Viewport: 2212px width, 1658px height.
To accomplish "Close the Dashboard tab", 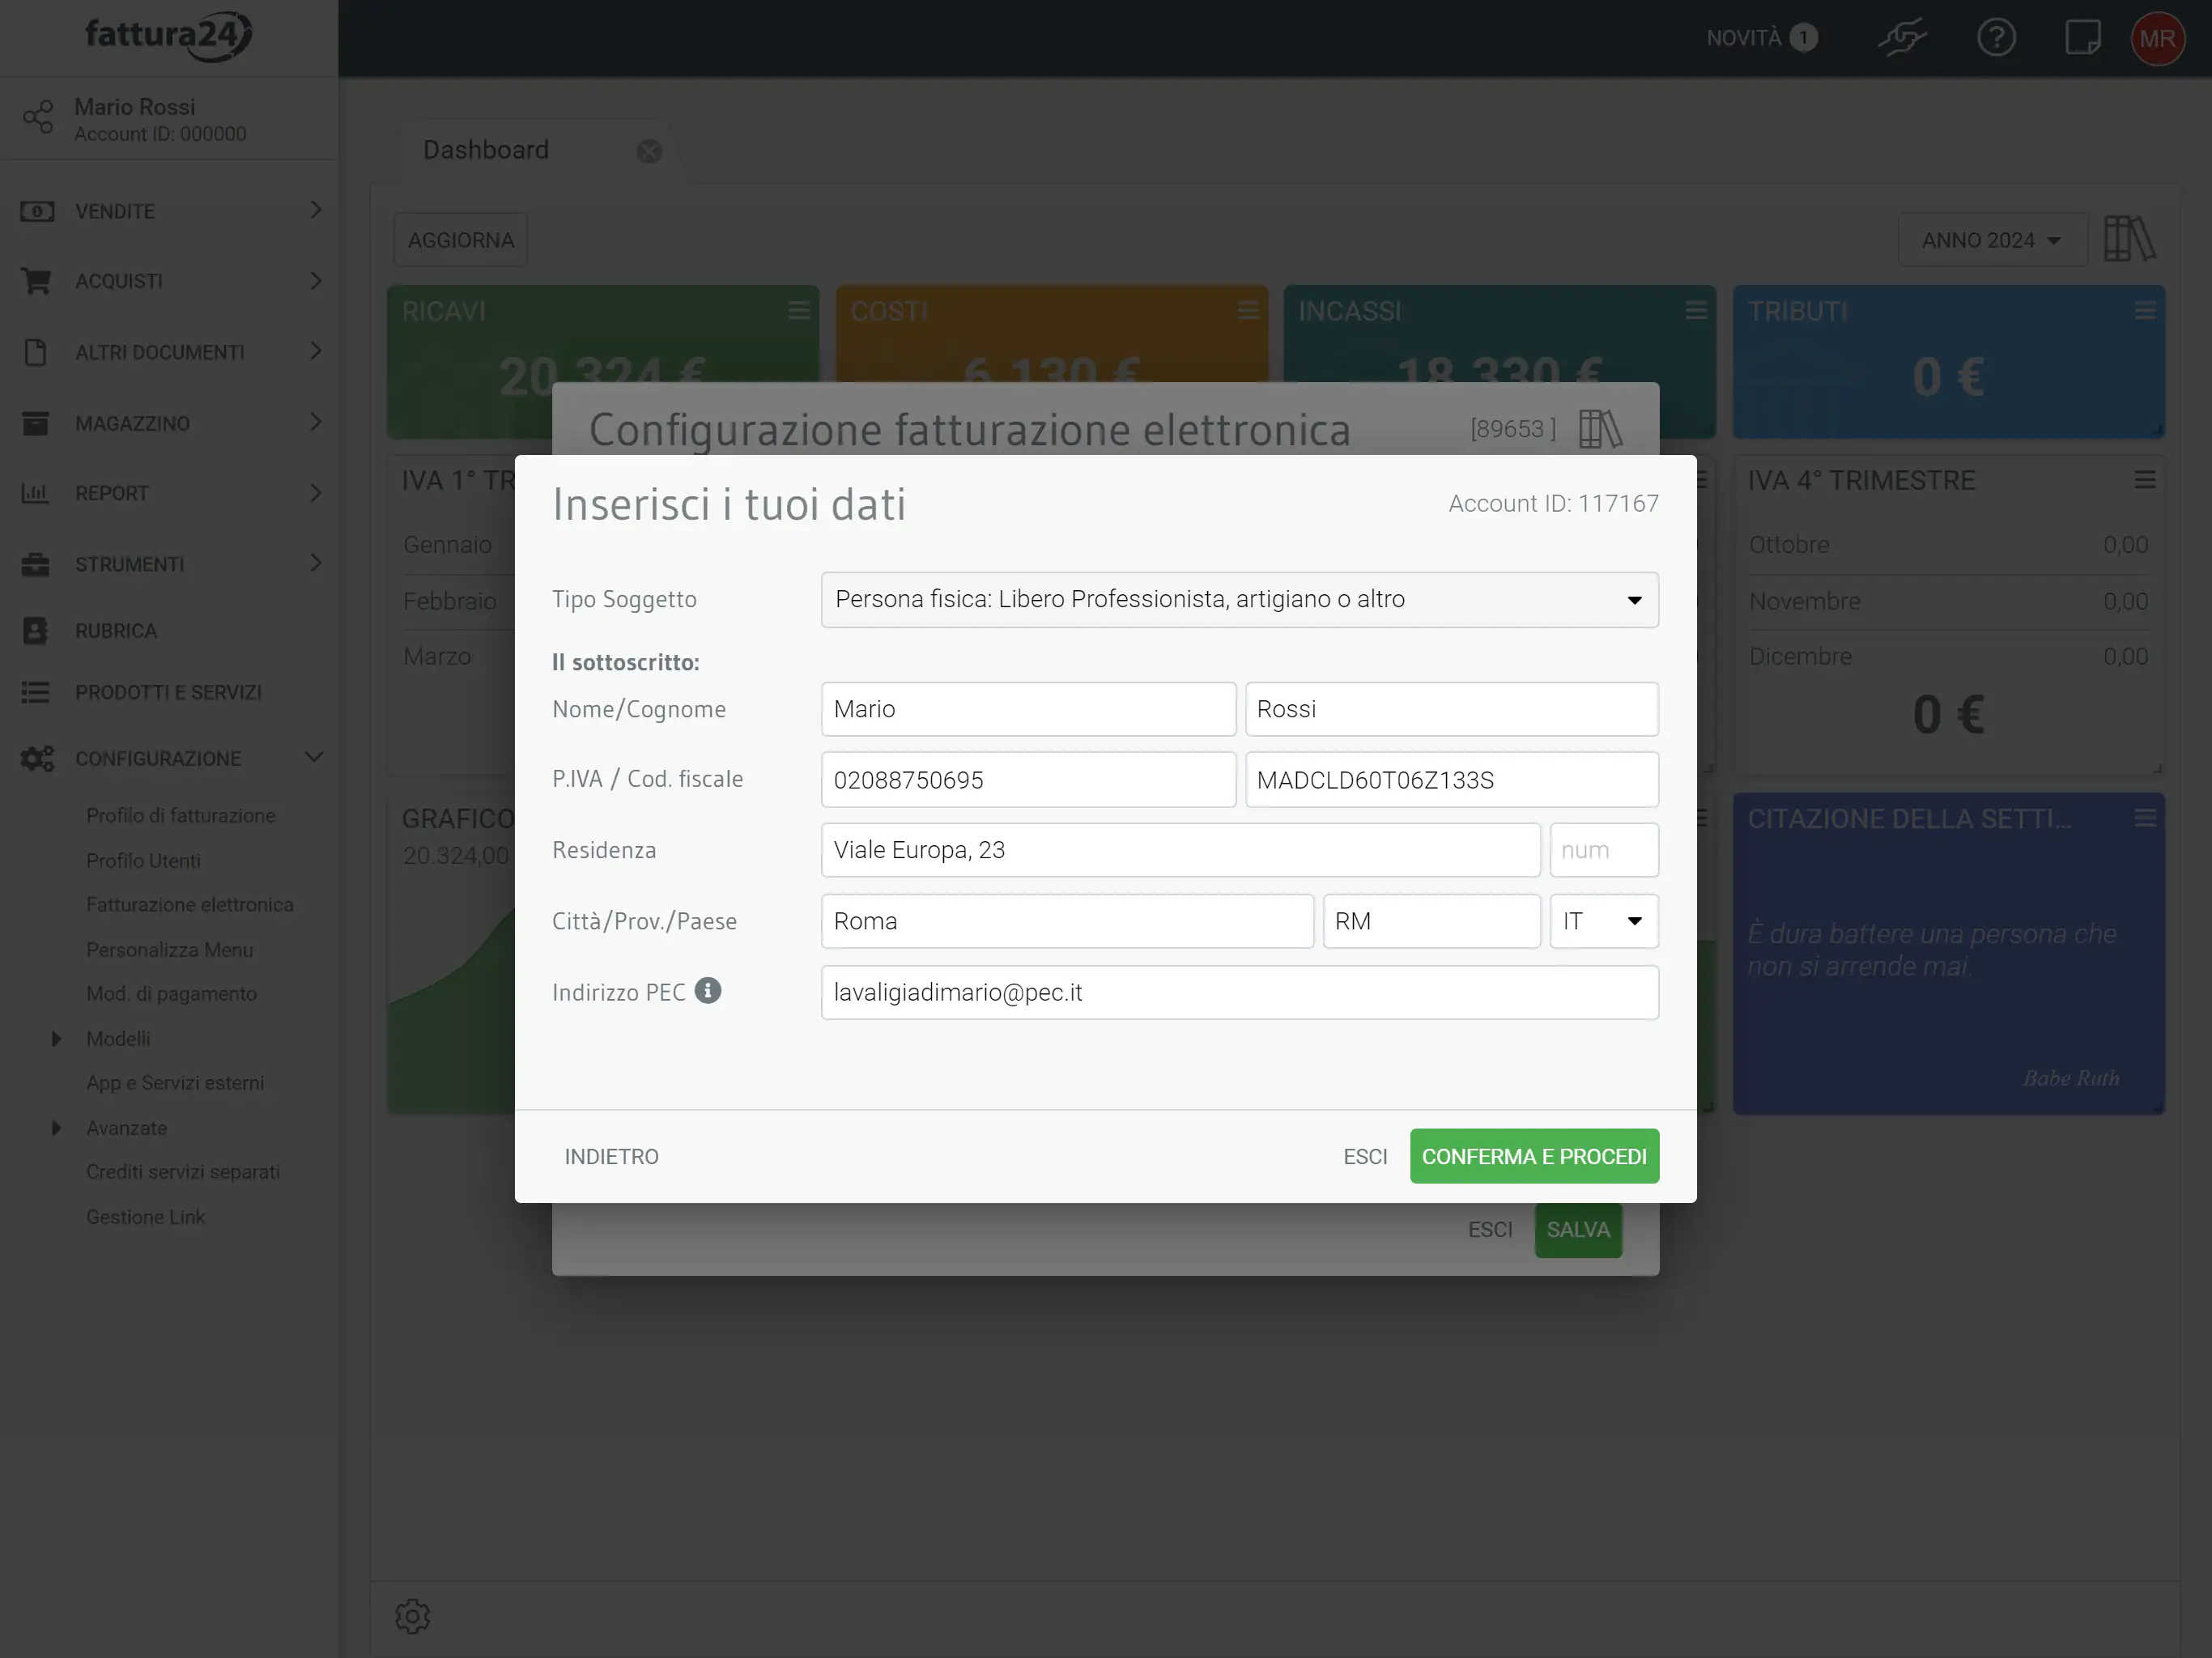I will 649,151.
